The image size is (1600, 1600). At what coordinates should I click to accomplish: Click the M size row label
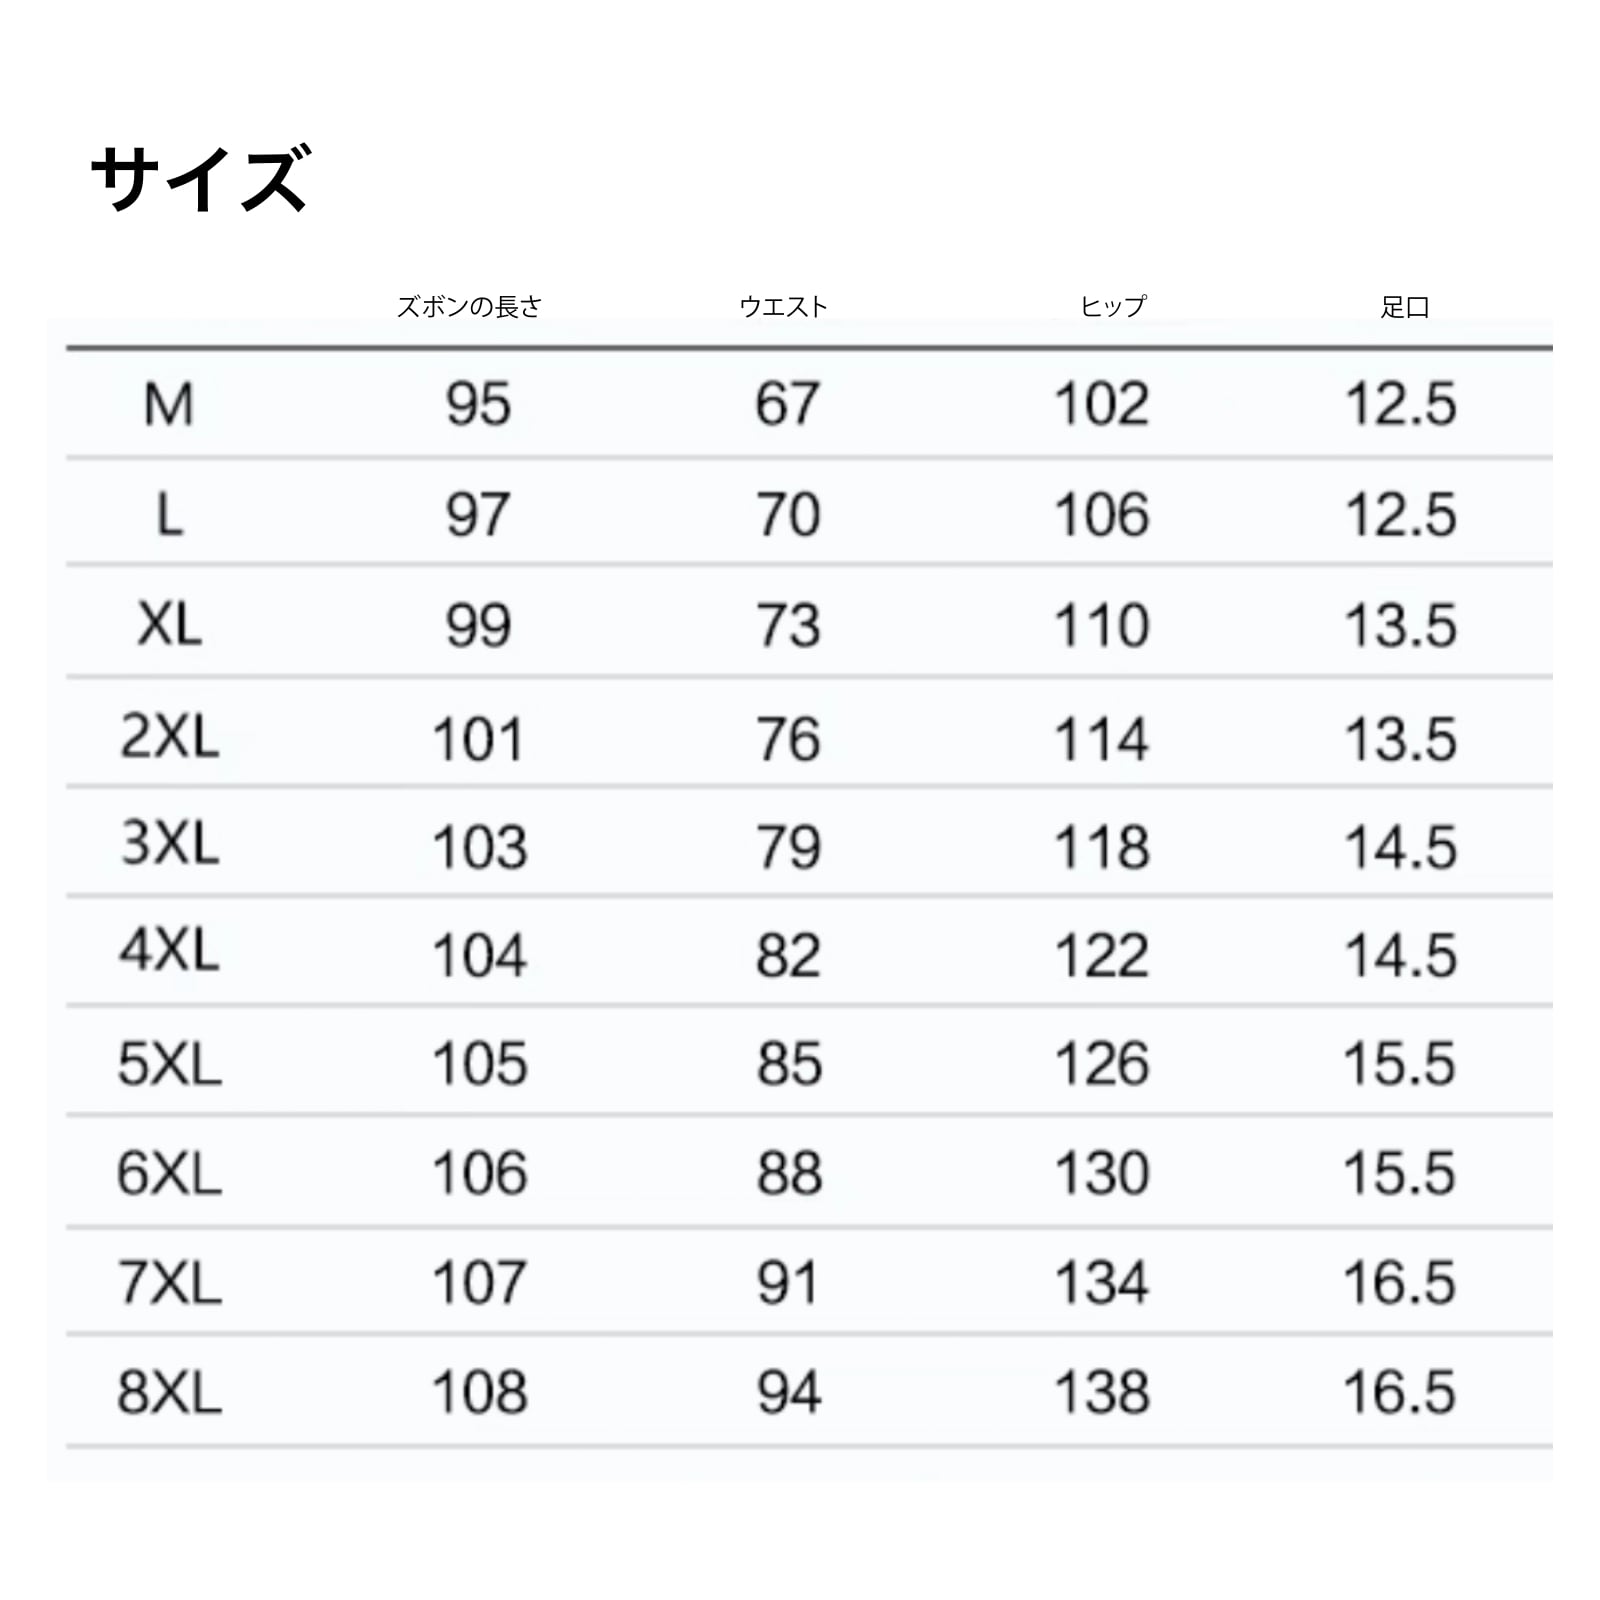point(169,405)
